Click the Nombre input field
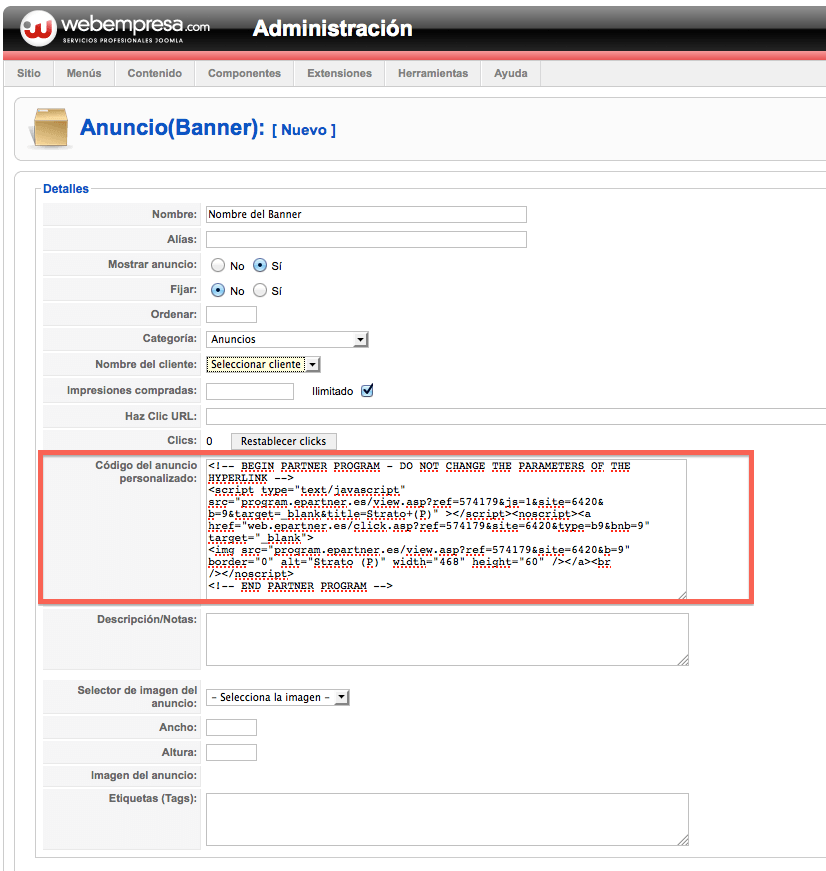This screenshot has height=871, width=826. (x=366, y=214)
